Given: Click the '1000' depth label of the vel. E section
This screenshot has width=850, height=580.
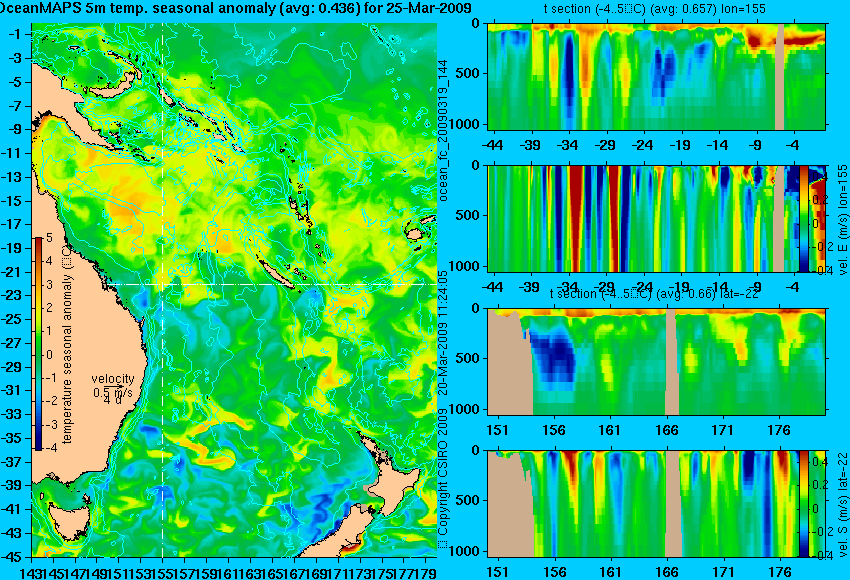Looking at the screenshot, I should pyautogui.click(x=465, y=266).
